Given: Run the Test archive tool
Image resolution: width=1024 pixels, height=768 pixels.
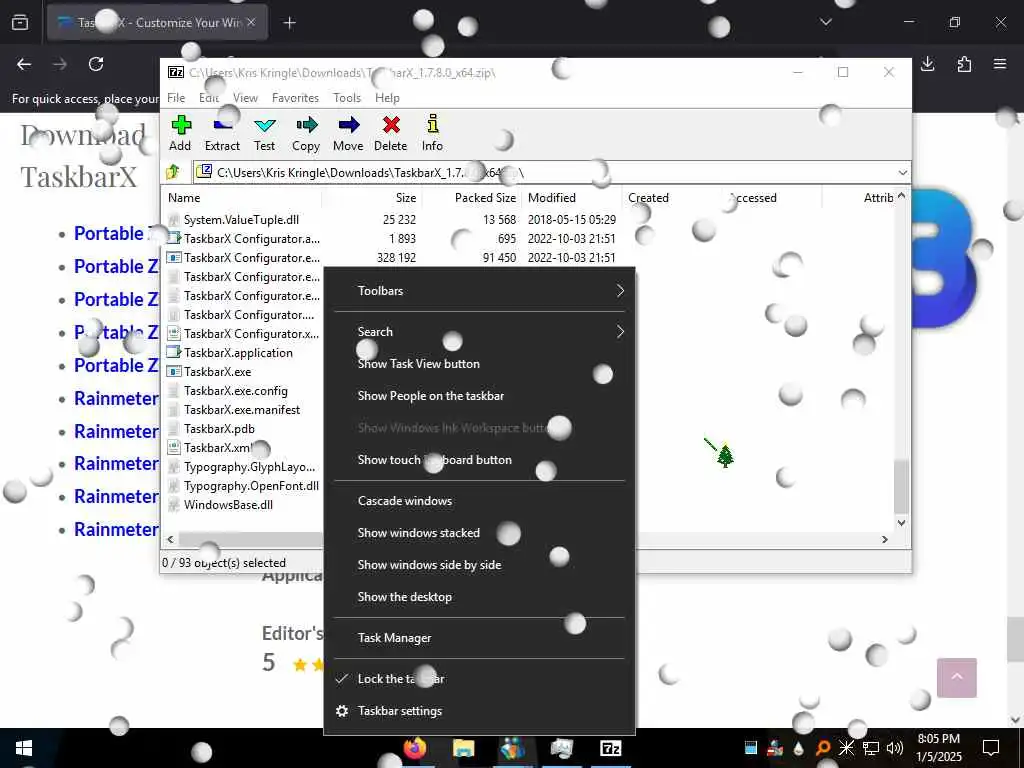Looking at the screenshot, I should click(264, 125).
